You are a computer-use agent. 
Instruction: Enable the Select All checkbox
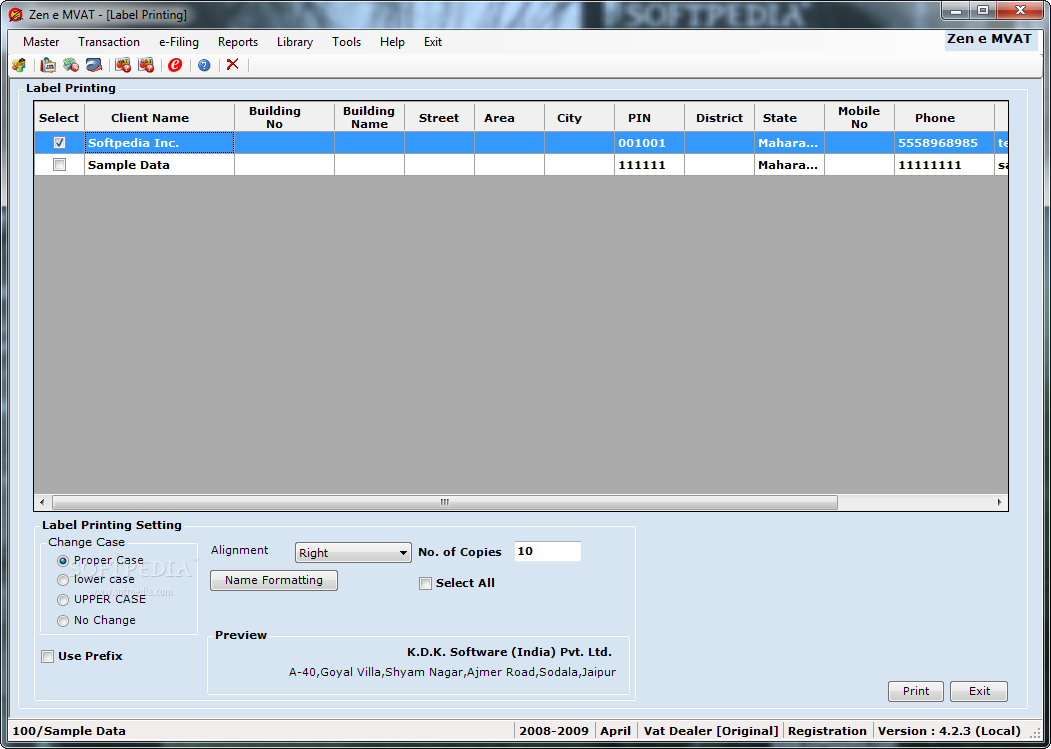click(425, 583)
